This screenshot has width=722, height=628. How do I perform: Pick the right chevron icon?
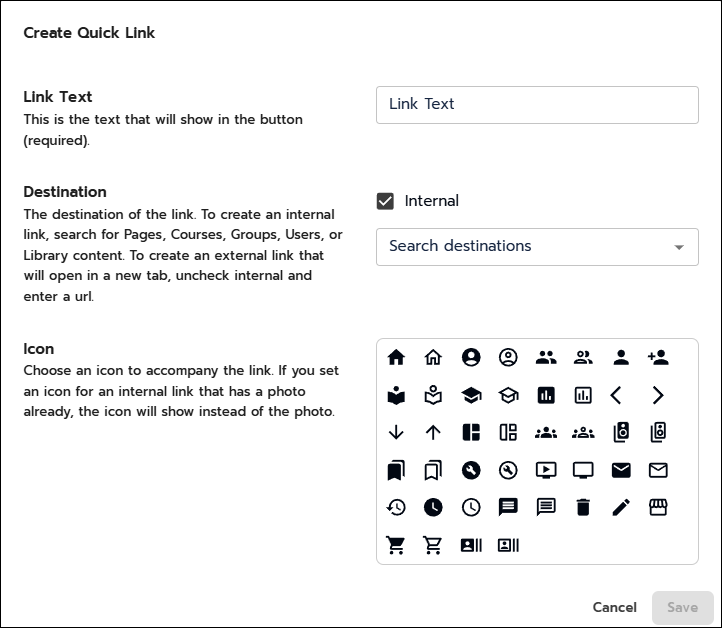(658, 395)
